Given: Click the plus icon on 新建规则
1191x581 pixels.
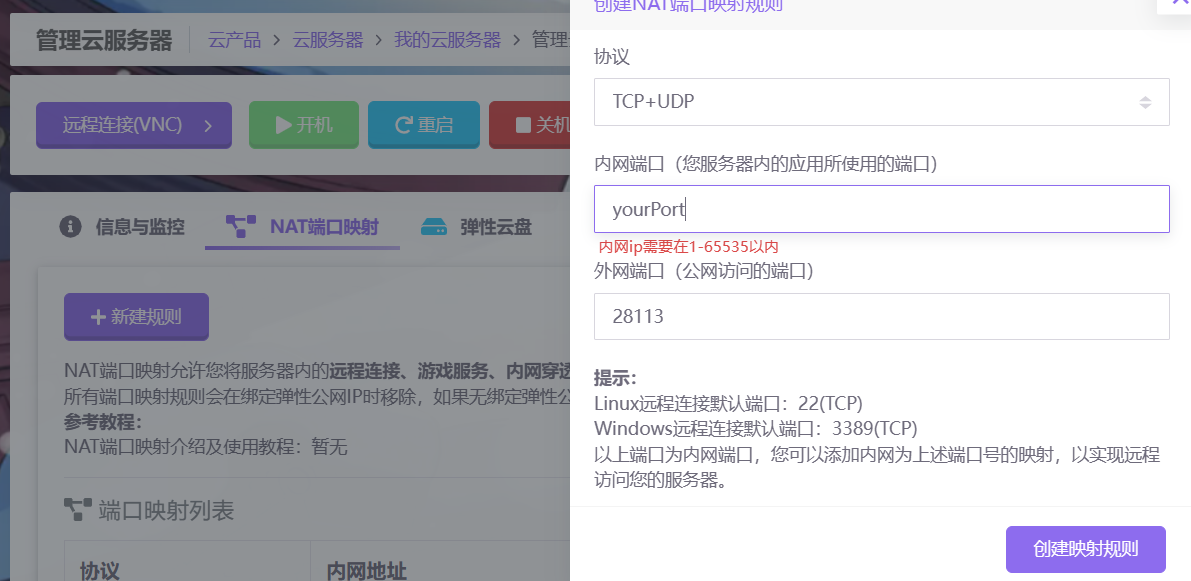Looking at the screenshot, I should [98, 317].
